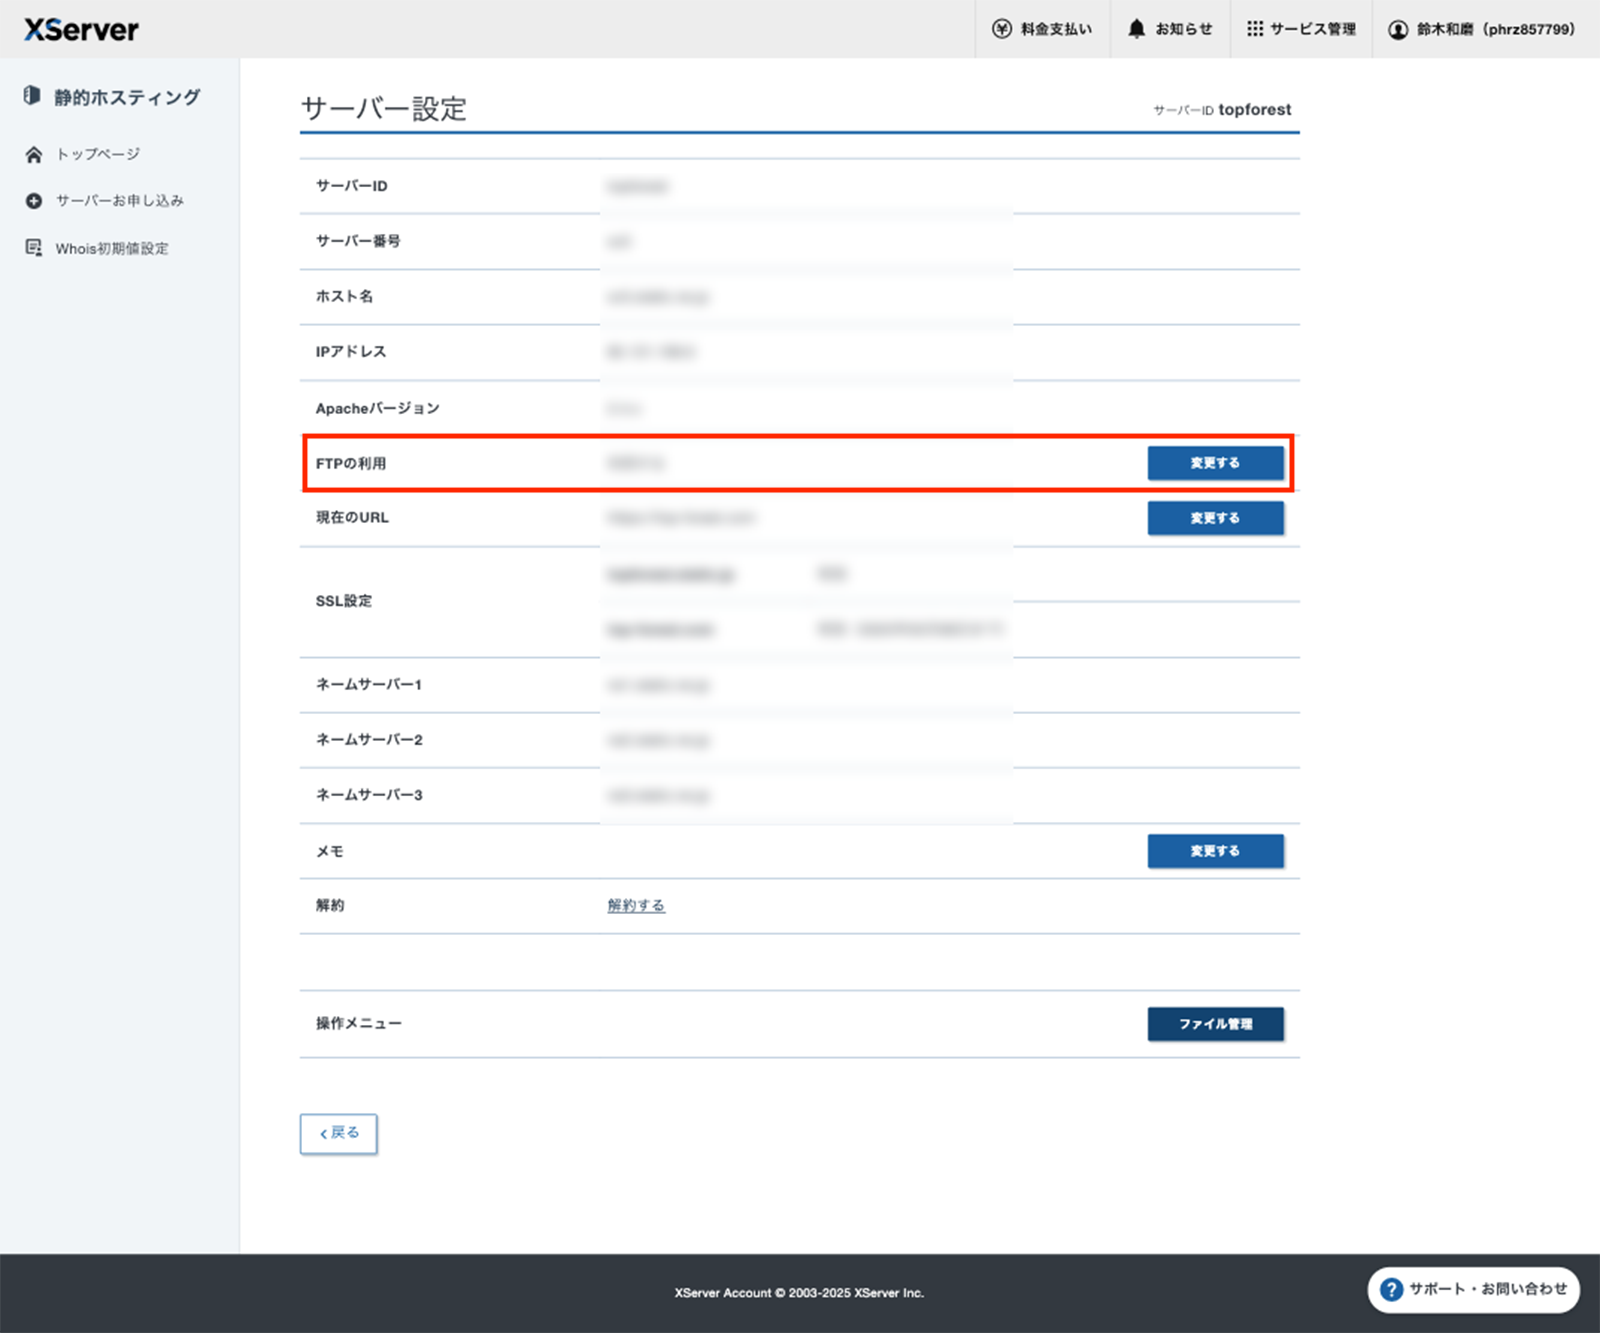Click the question mark support icon

click(1391, 1289)
